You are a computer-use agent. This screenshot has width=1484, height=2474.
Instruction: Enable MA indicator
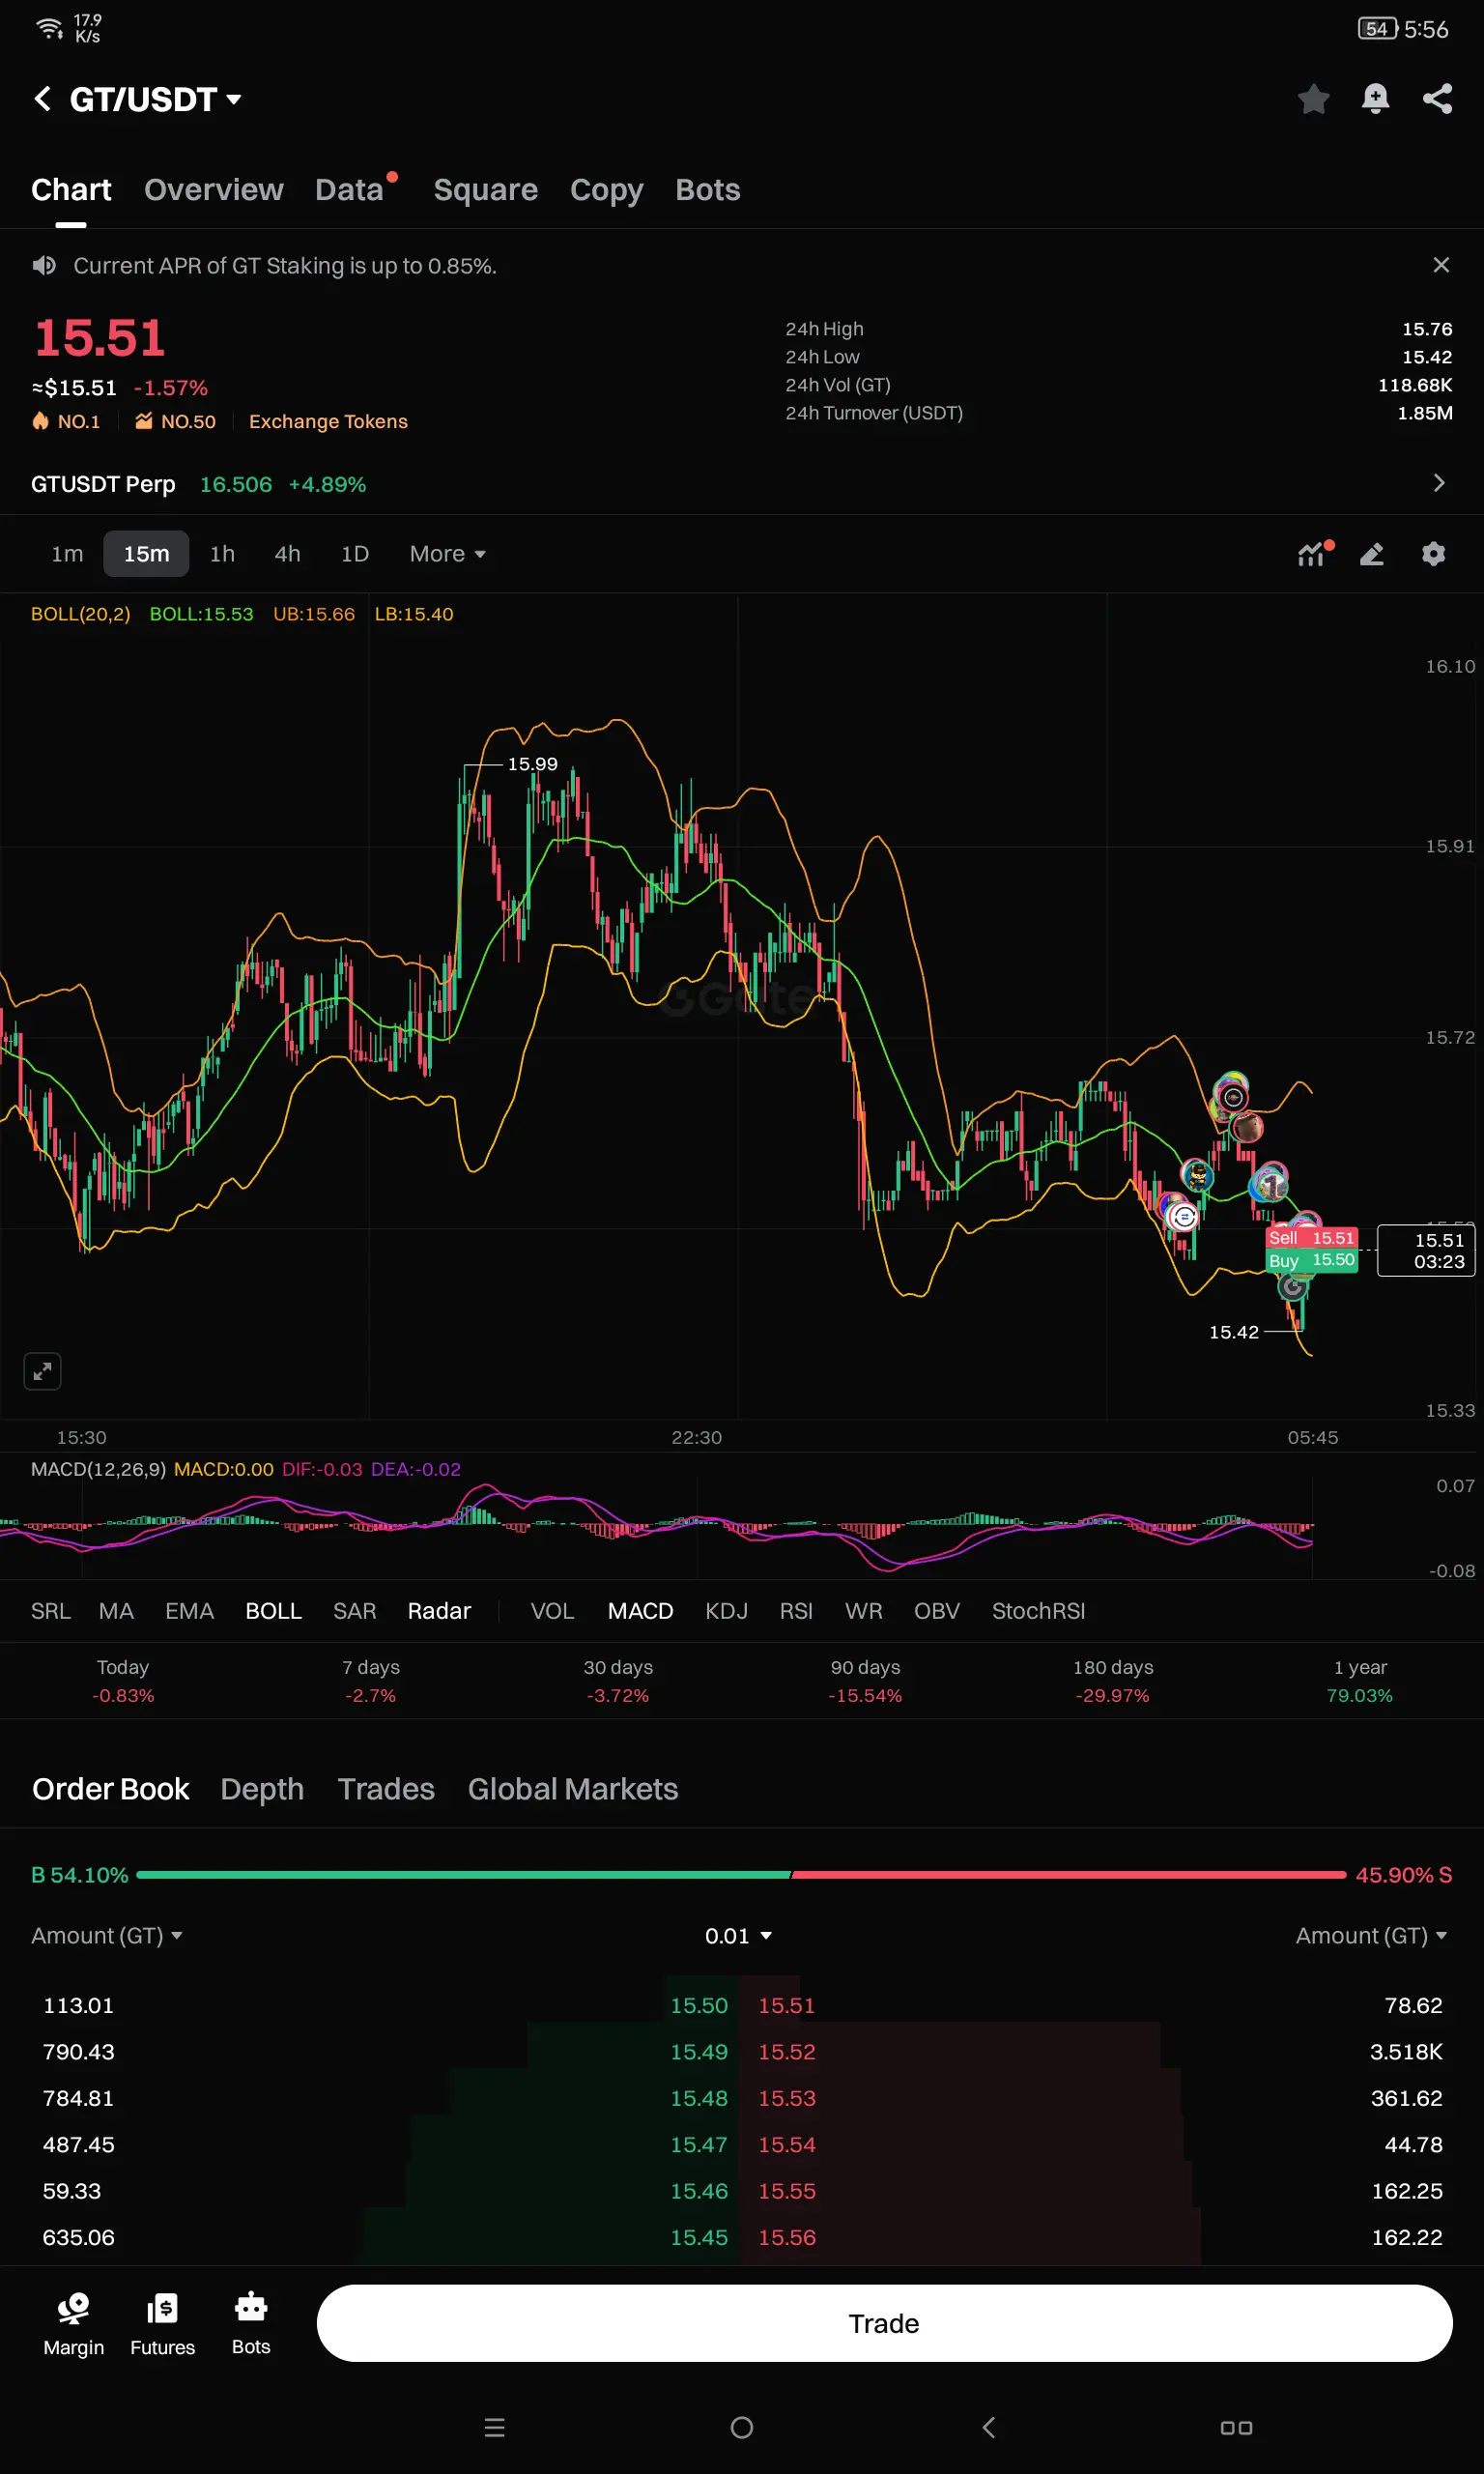[x=116, y=1611]
